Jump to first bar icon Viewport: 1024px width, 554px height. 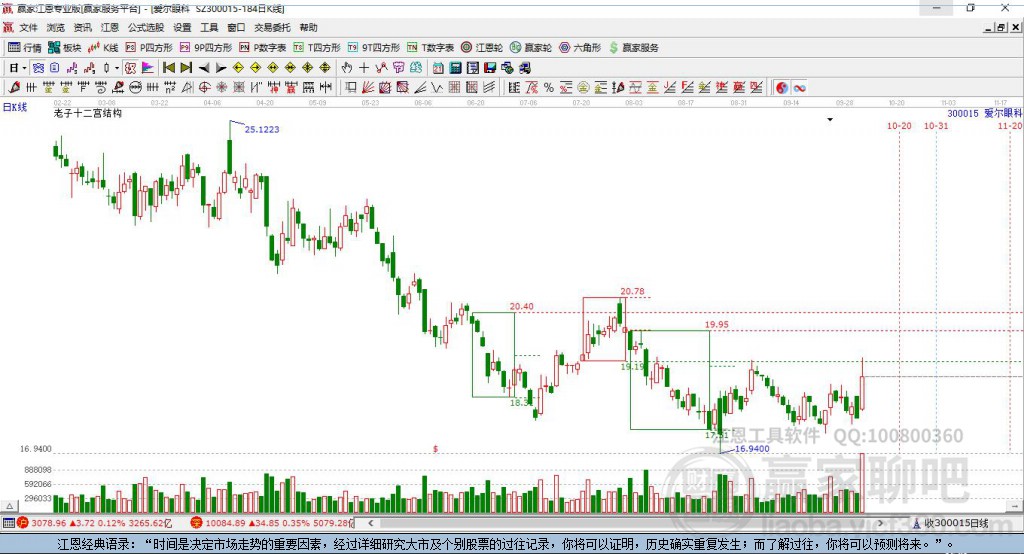tap(168, 68)
